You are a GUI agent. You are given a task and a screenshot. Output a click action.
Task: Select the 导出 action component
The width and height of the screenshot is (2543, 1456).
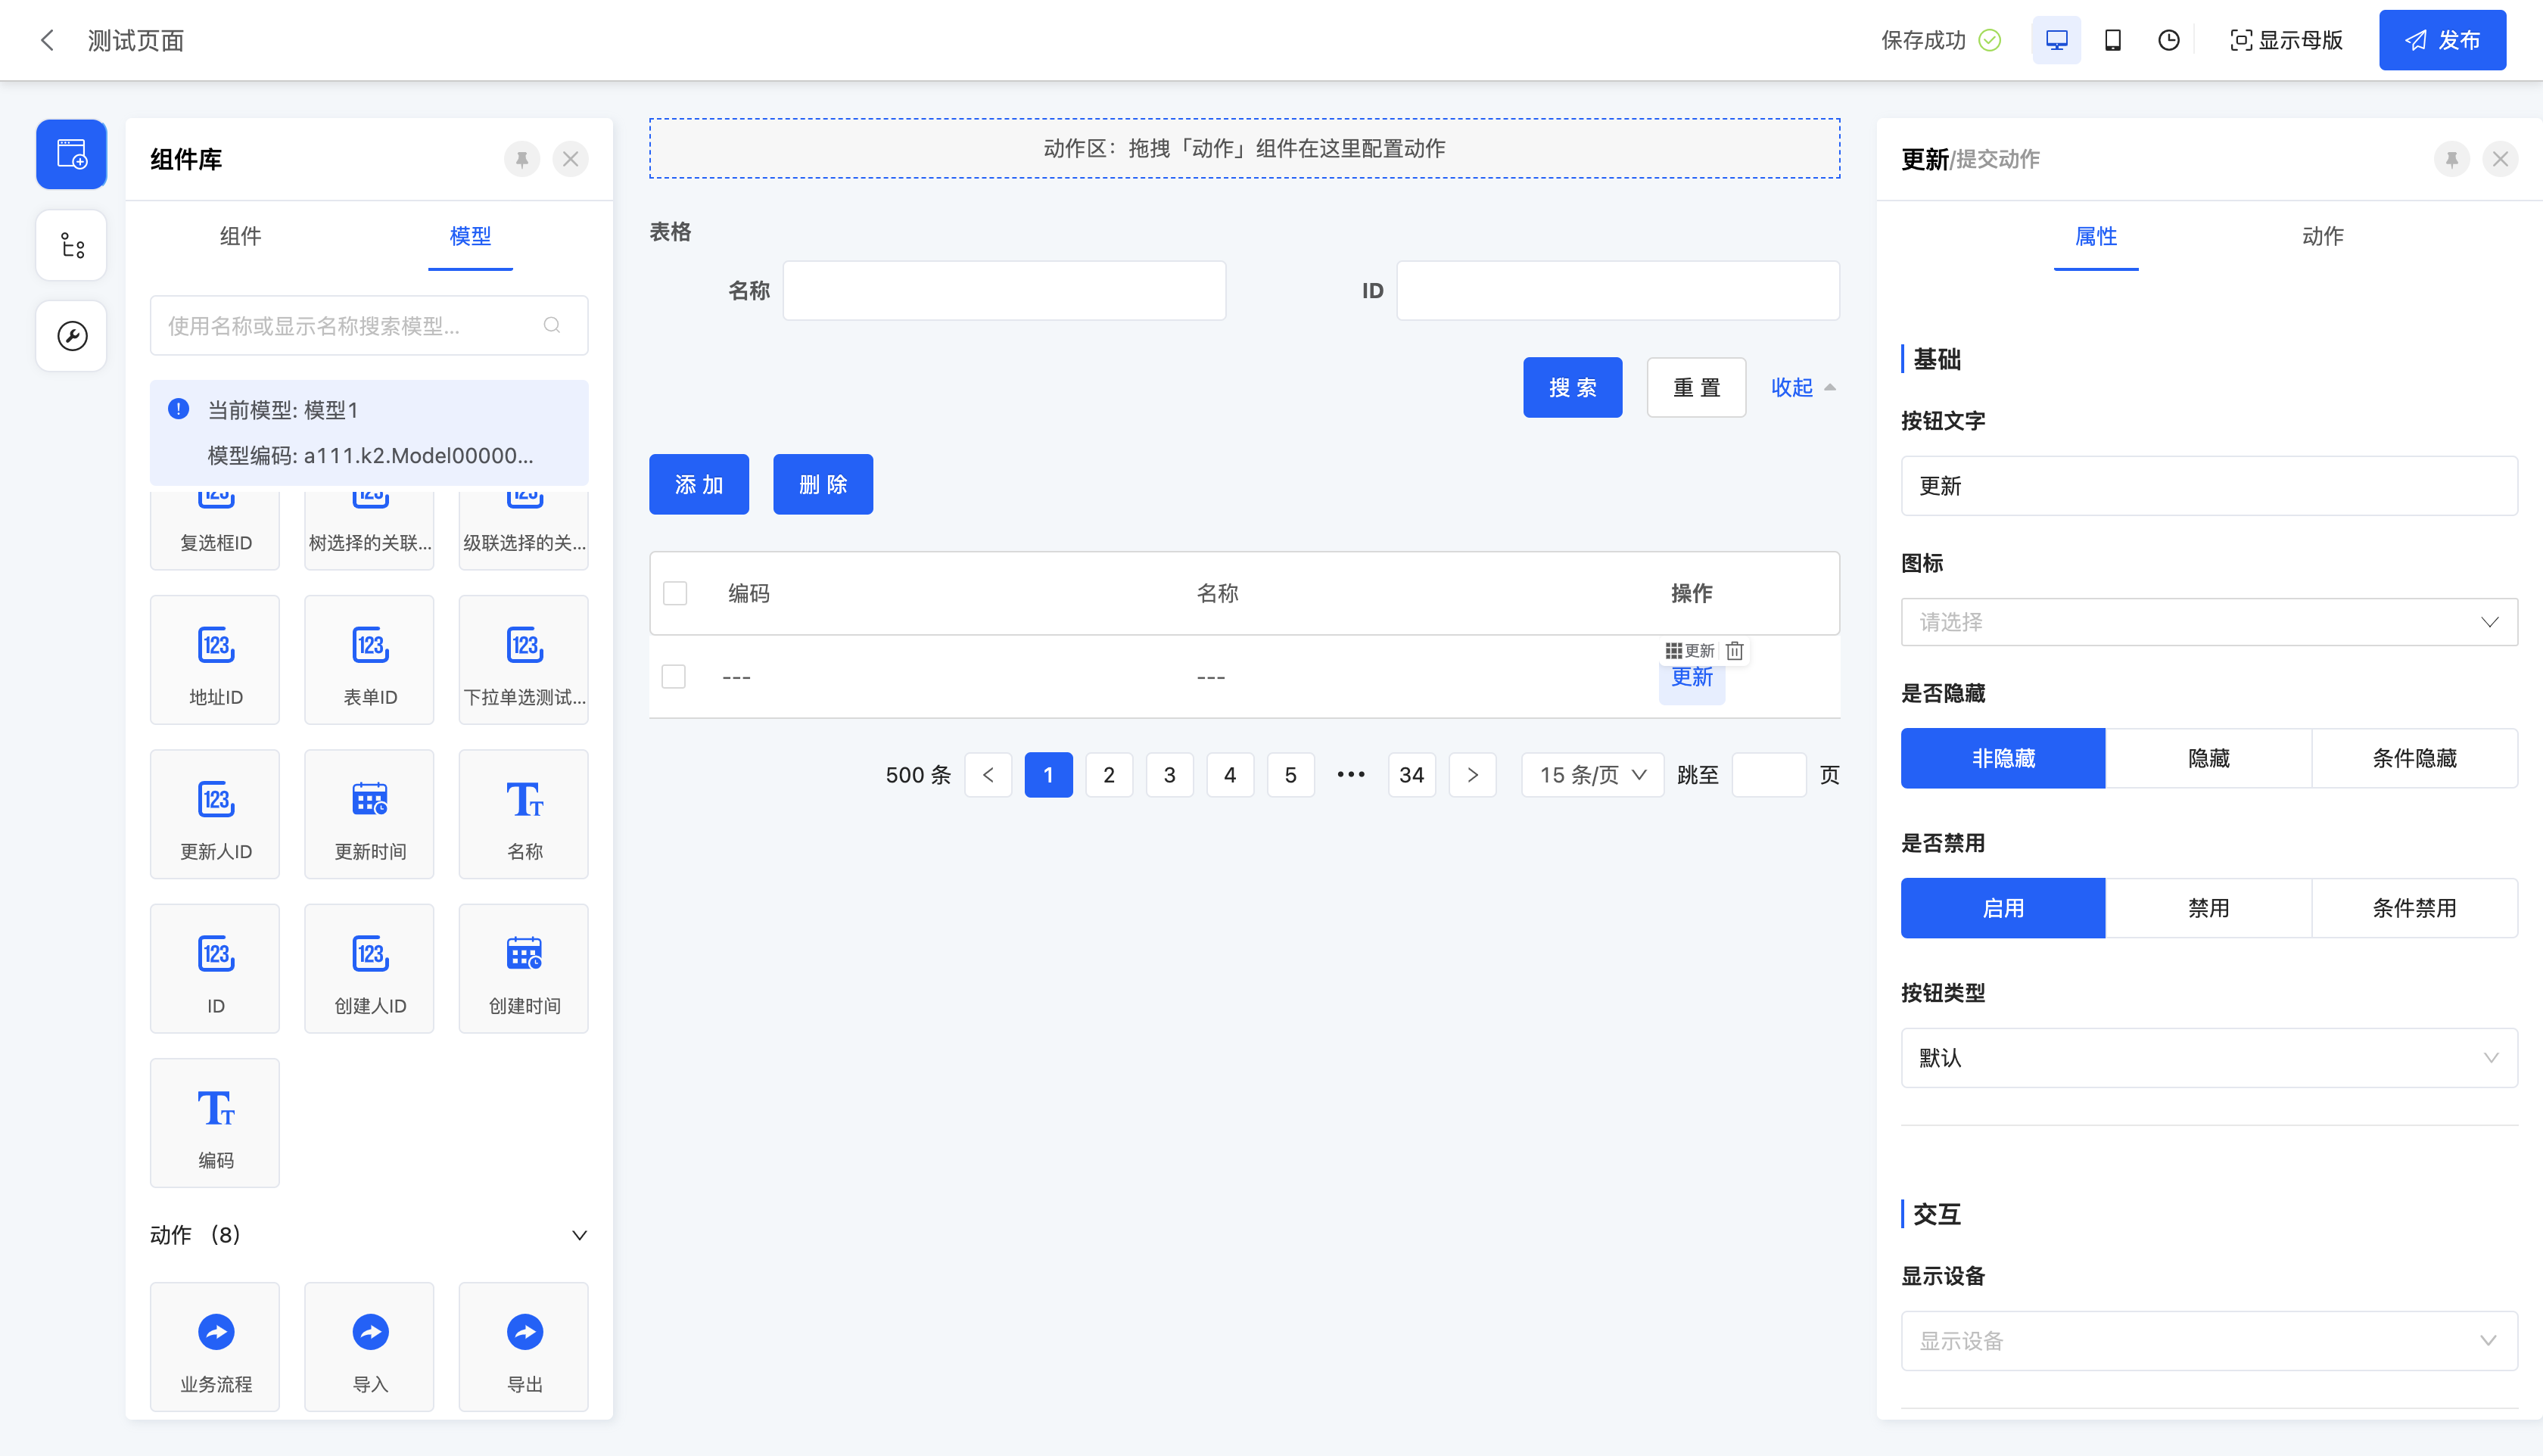point(524,1346)
